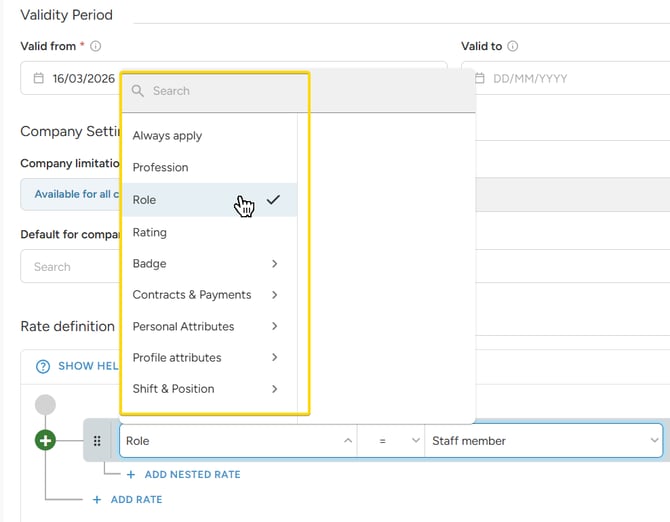Click the green plus add-rate circle icon
The image size is (670, 522).
pos(45,440)
